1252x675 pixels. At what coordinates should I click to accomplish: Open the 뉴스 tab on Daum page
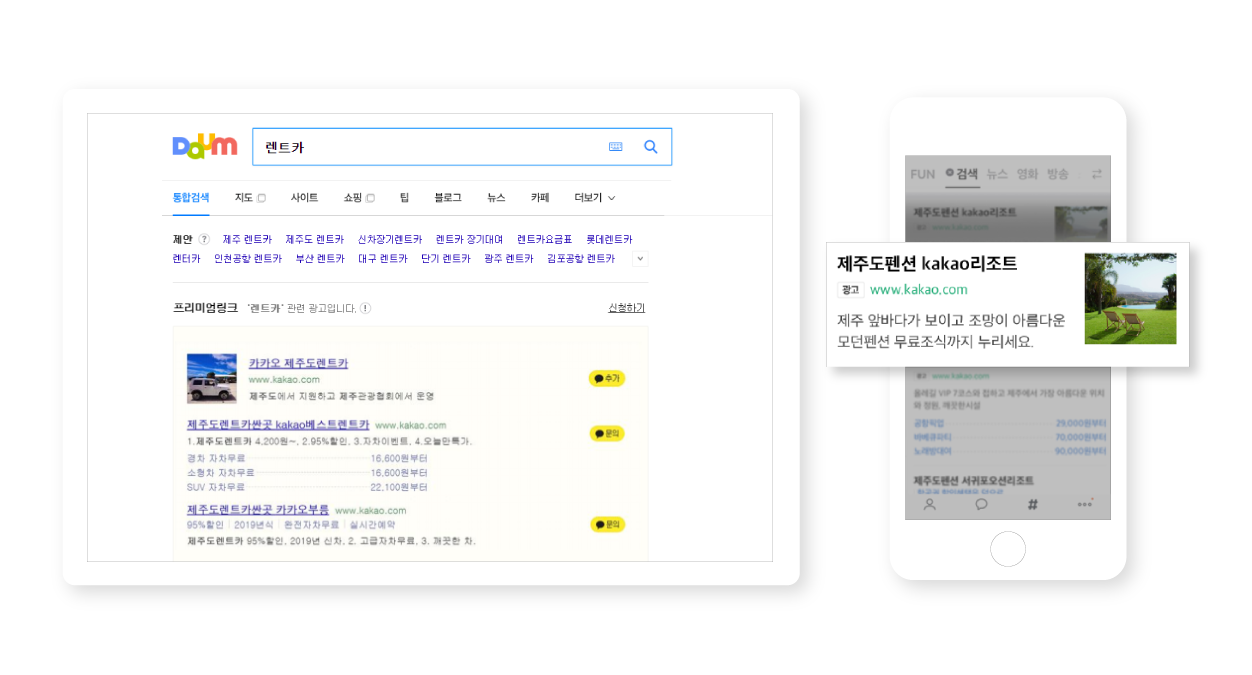click(x=496, y=198)
